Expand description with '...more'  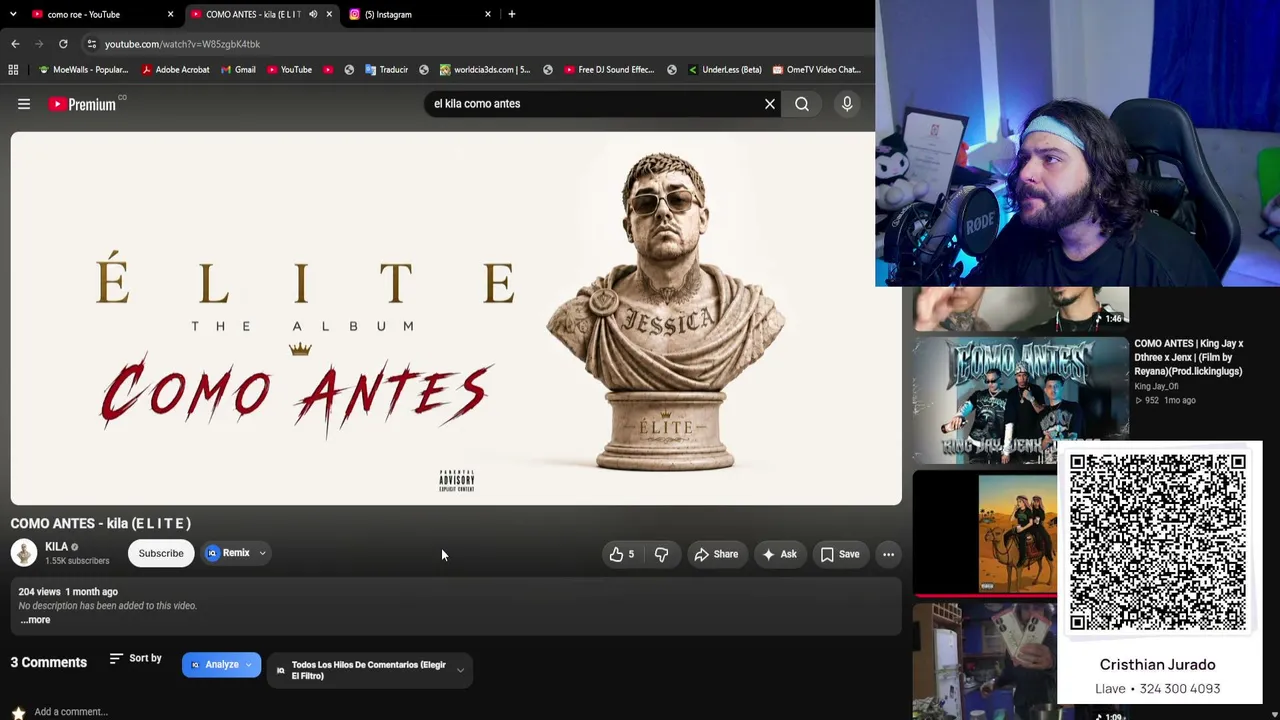(35, 620)
